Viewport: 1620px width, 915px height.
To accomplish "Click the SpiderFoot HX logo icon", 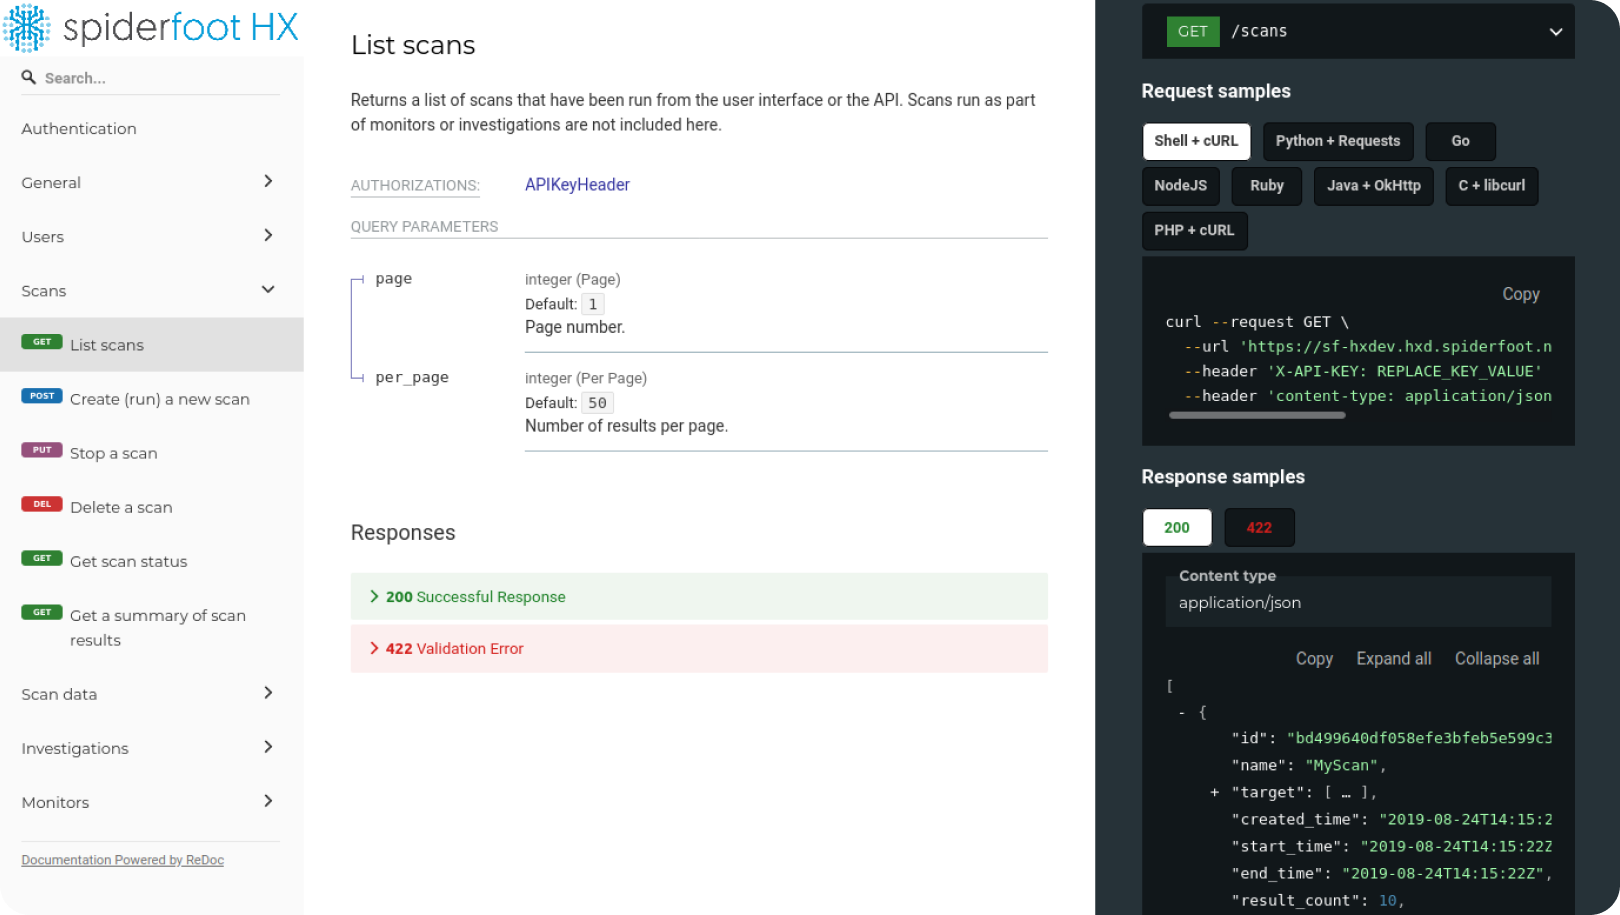I will point(27,28).
